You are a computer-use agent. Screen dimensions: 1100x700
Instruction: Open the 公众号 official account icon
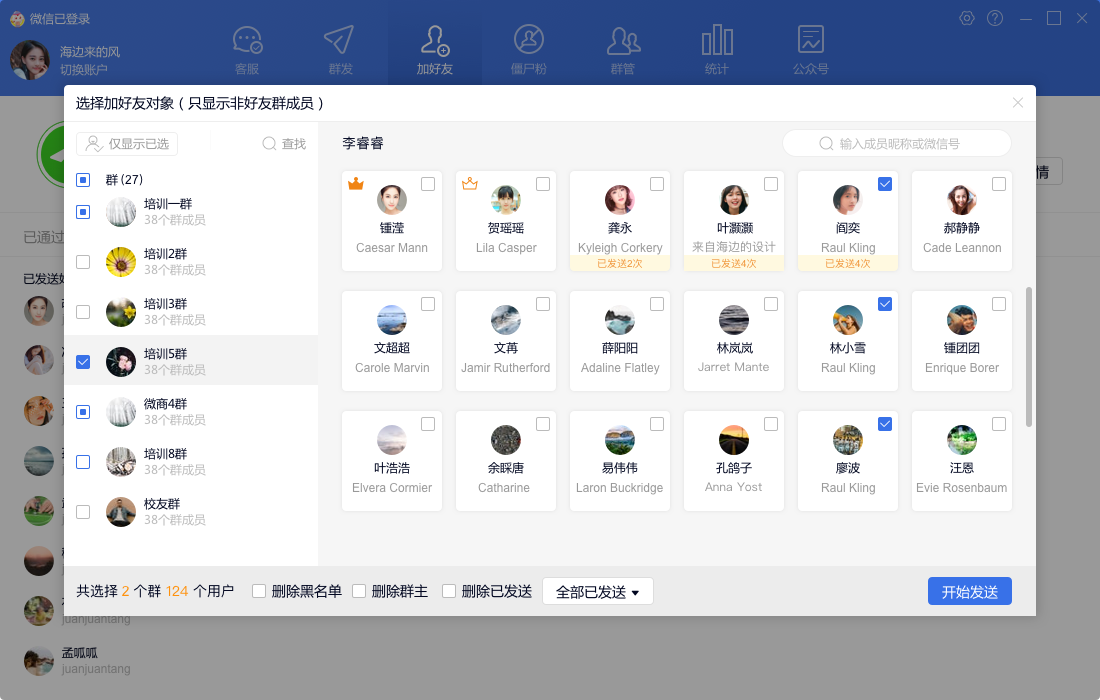click(810, 41)
